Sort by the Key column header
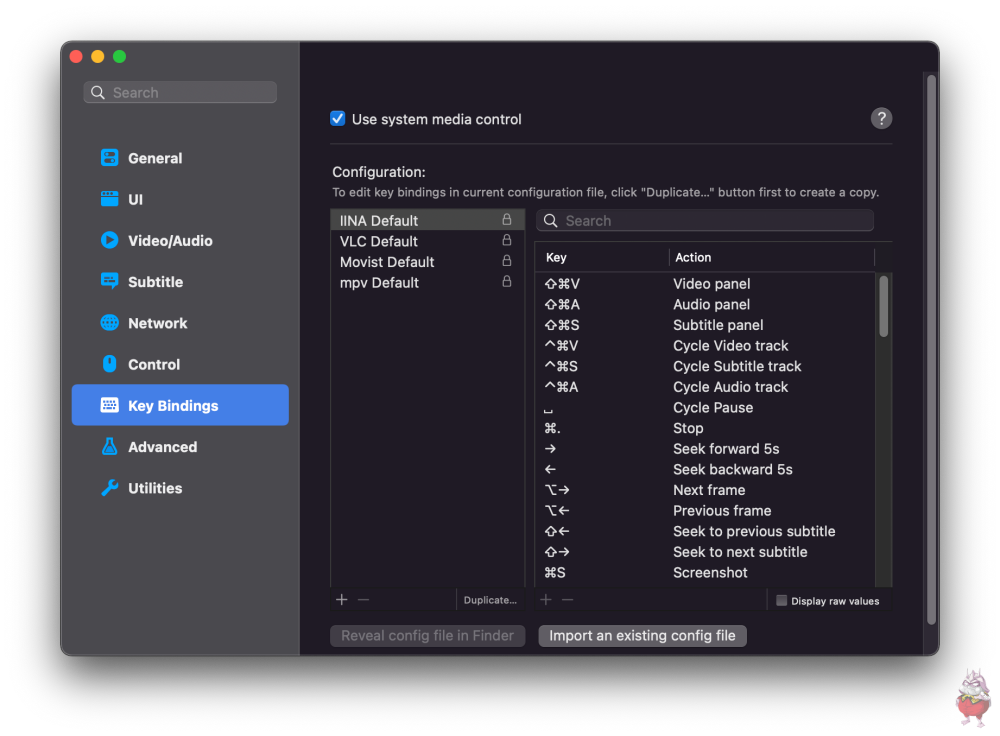Screen dimensions: 1000x736 pyautogui.click(x=601, y=258)
